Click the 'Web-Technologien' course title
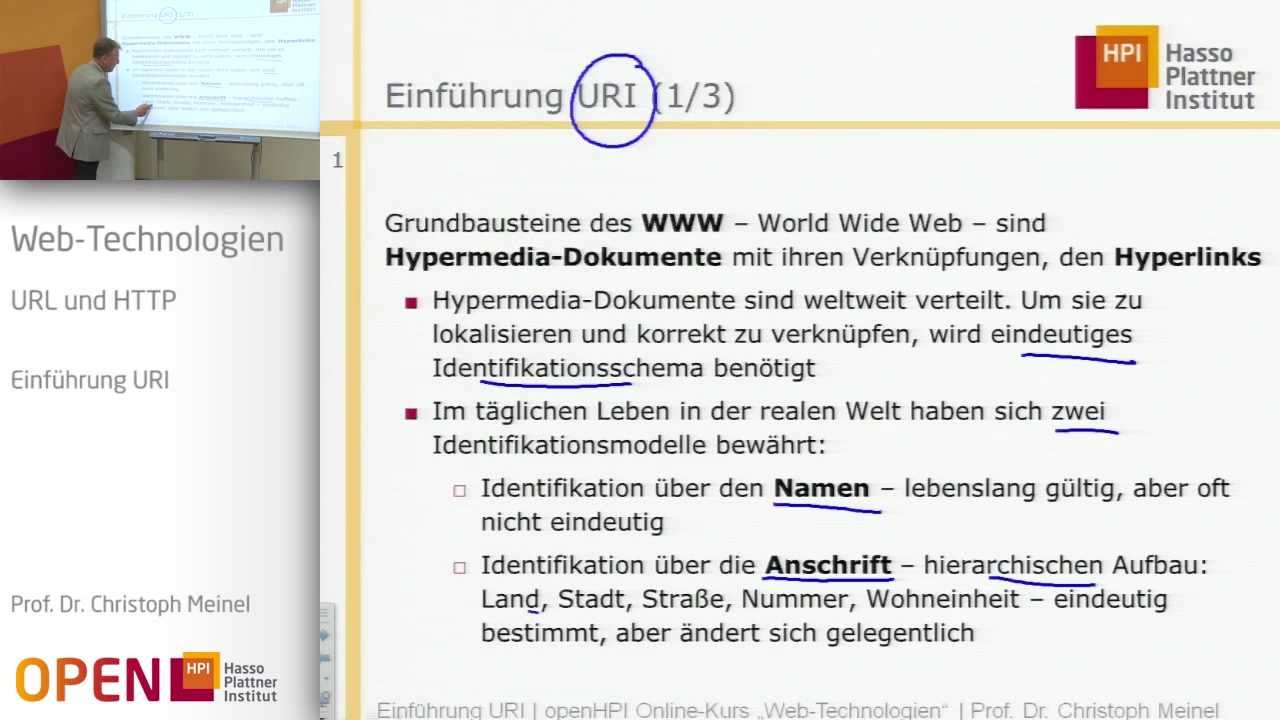Screen dimensions: 1280x720 coord(148,239)
